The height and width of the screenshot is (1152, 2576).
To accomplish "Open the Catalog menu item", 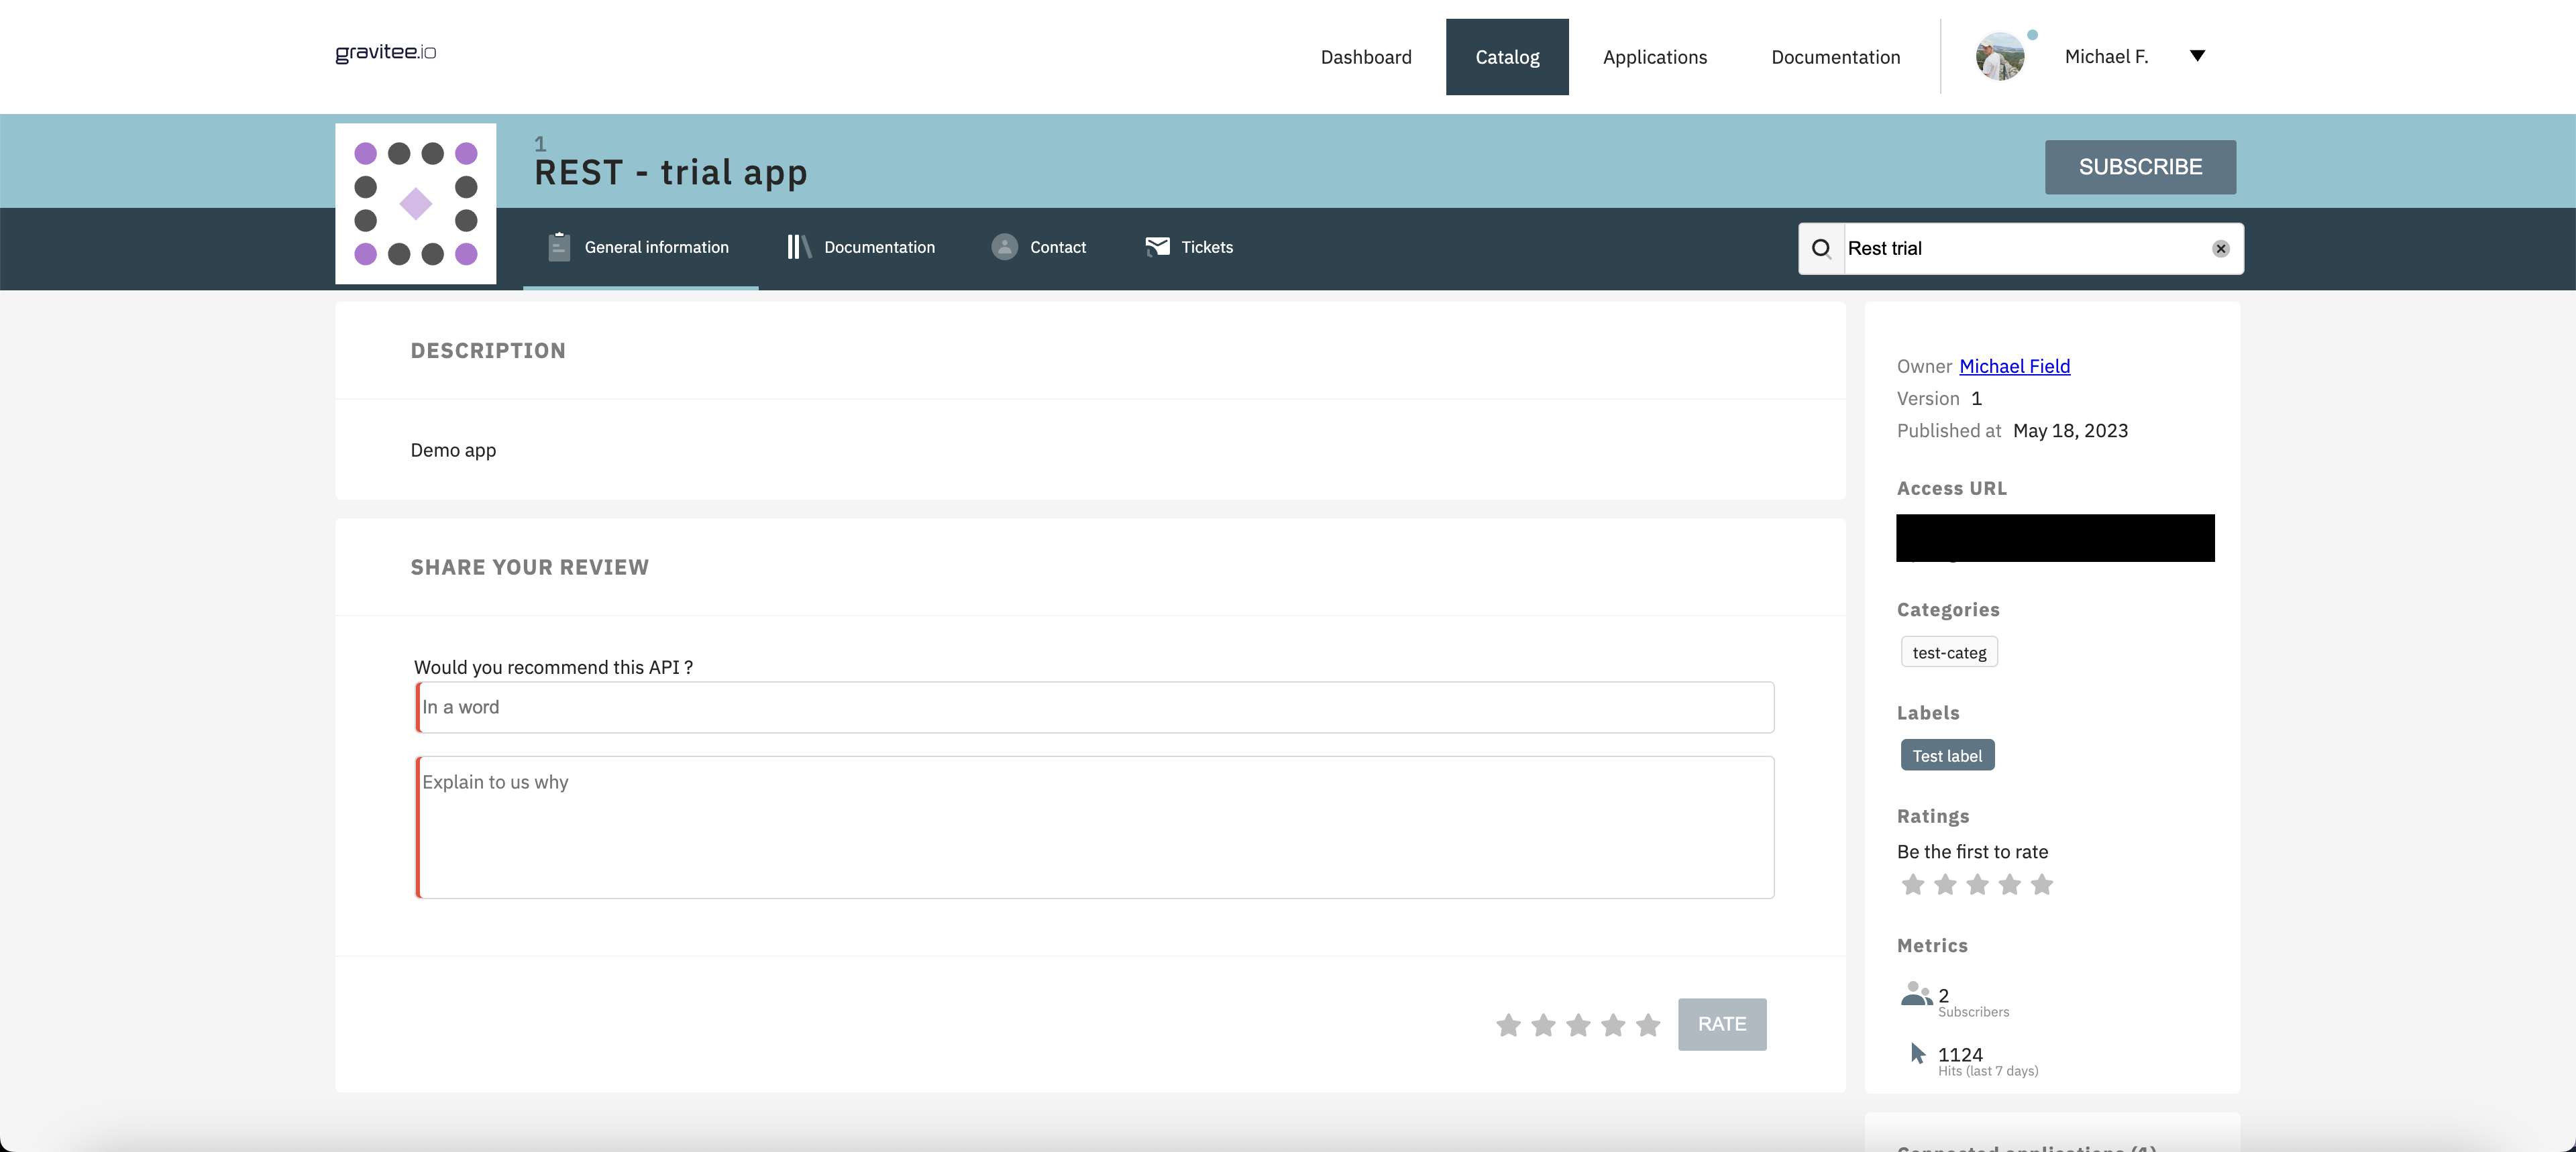I will (x=1507, y=57).
